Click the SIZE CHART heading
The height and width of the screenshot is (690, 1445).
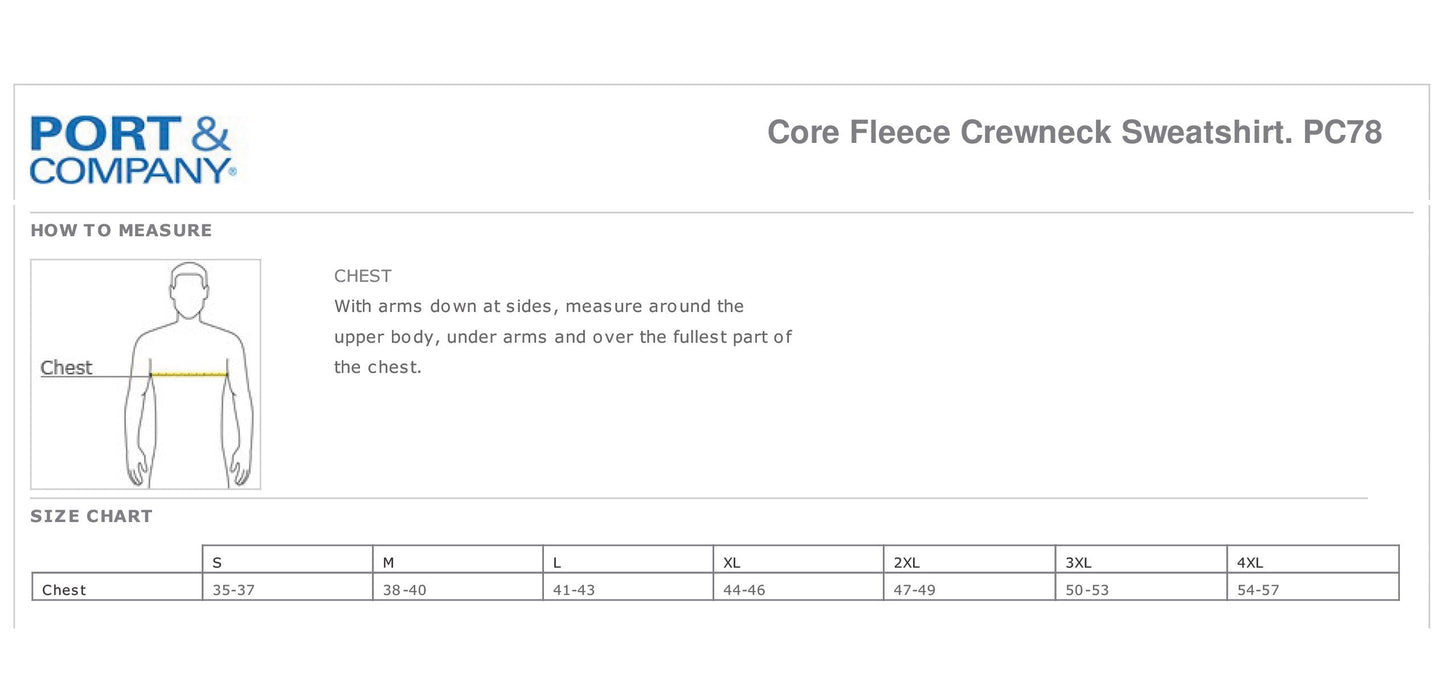[91, 516]
